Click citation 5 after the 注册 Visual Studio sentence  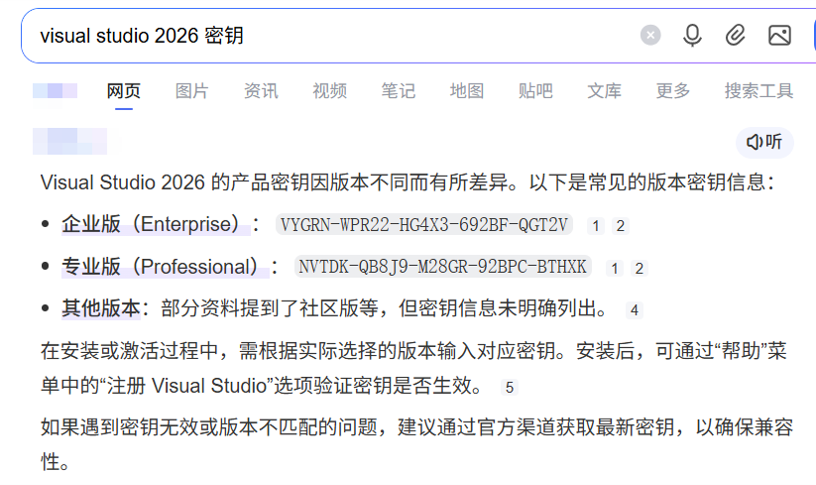click(509, 387)
